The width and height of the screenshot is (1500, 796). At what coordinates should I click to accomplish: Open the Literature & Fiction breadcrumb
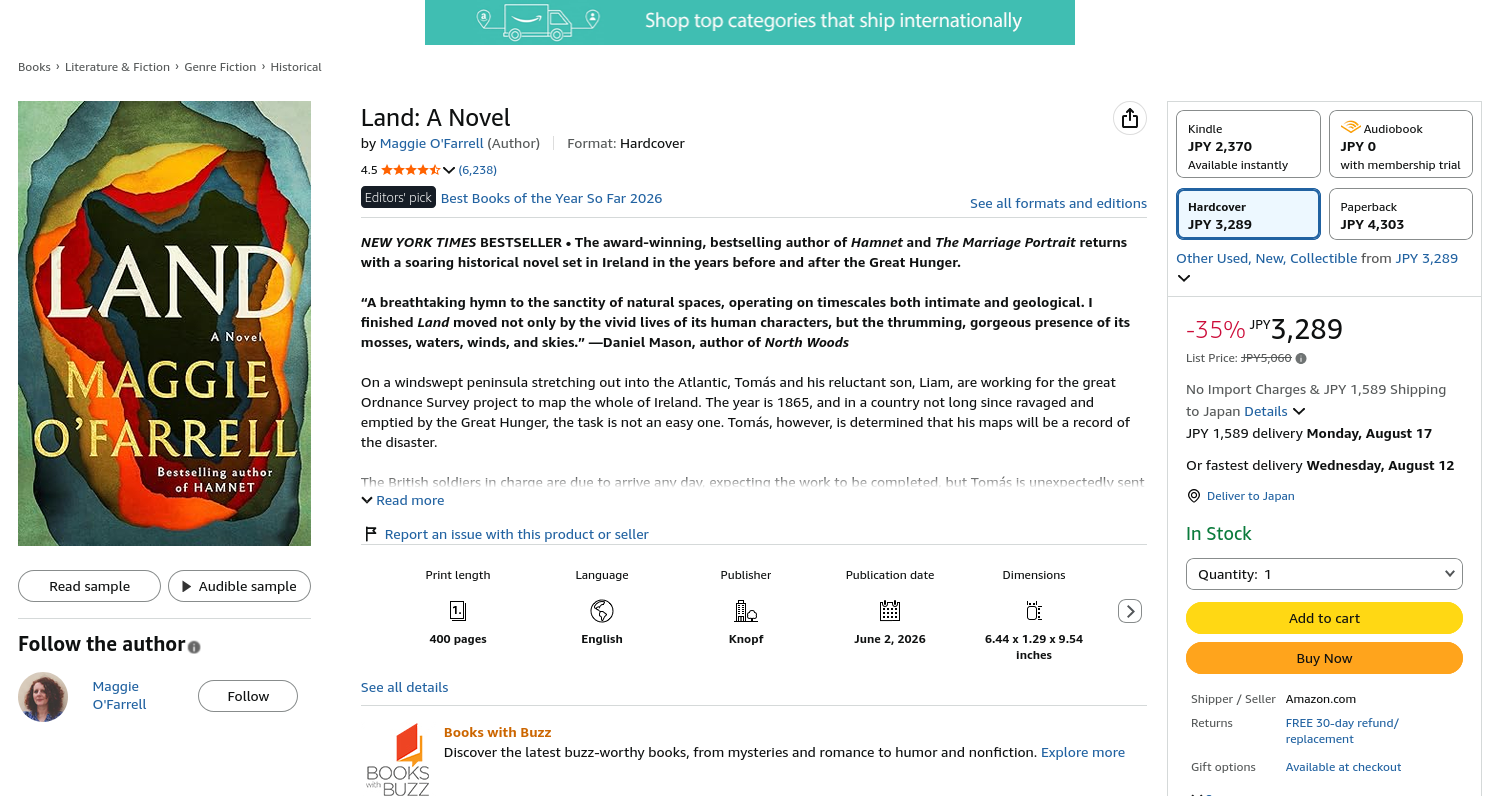(117, 67)
